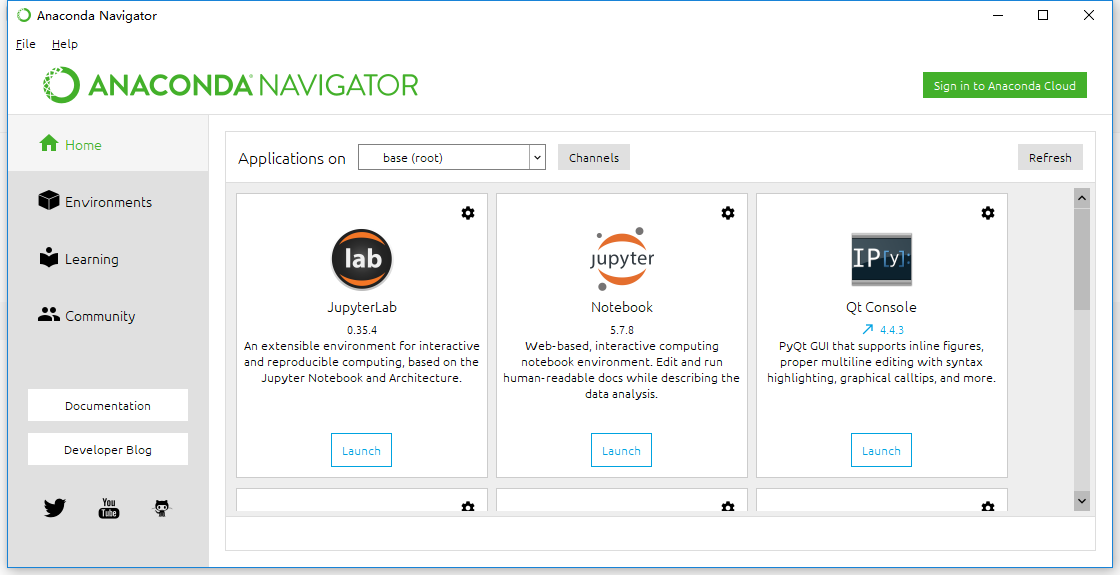
Task: Click JupyterLab version 0.35.4 text
Action: [361, 330]
